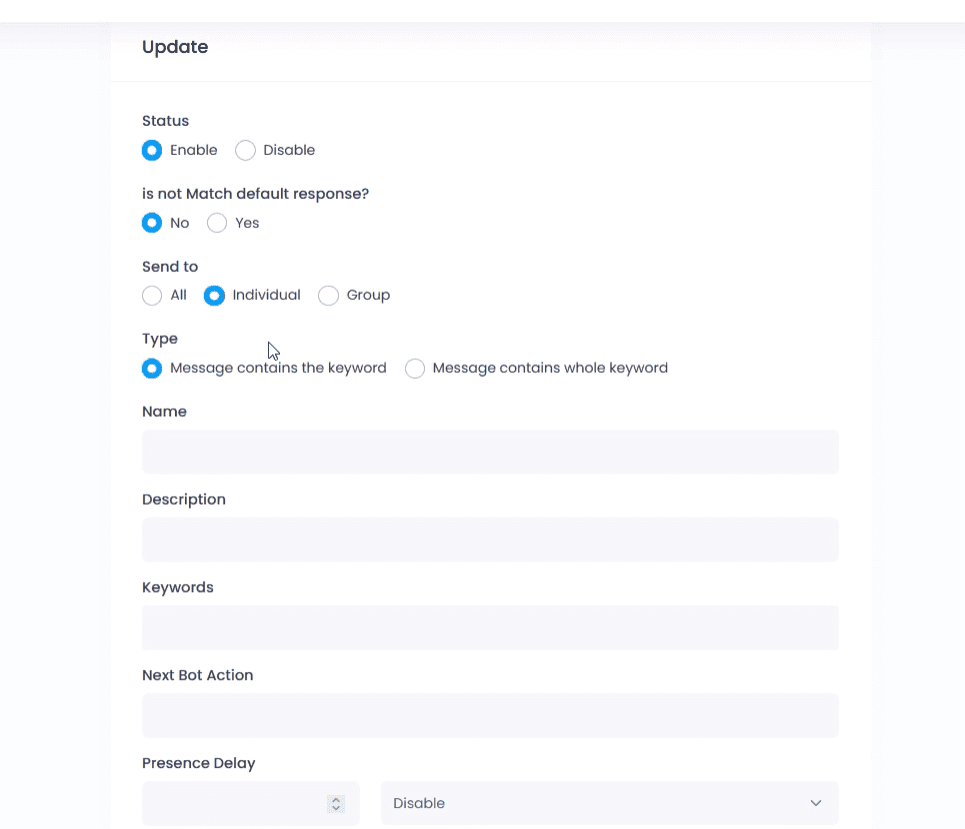Click into the Name text field
Screen dimensions: 965x829
(x=490, y=452)
